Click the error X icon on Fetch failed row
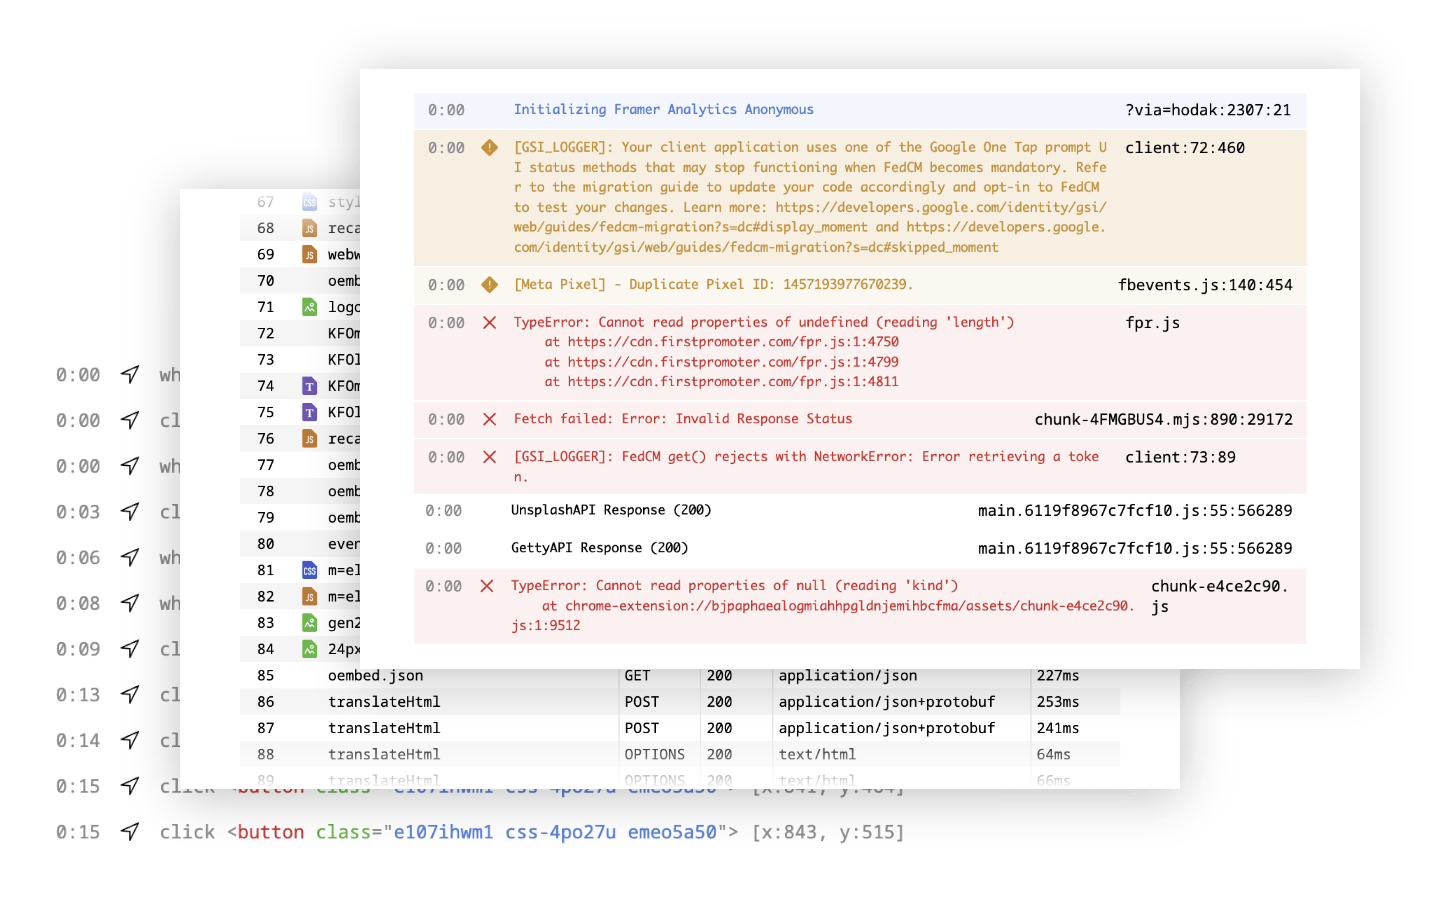Image resolution: width=1435 pixels, height=909 pixels. (x=489, y=419)
